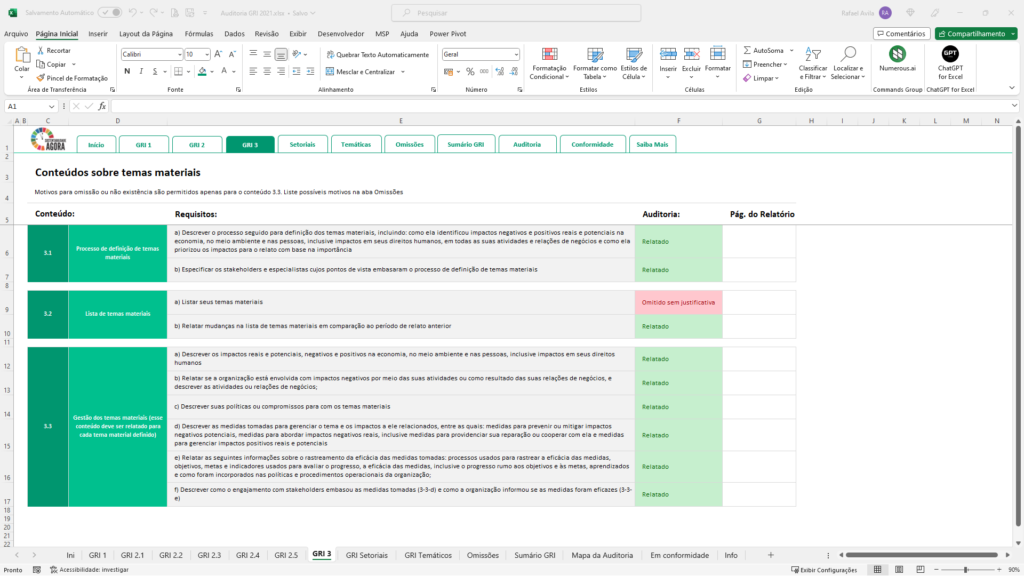Expand the Name Box dropdown
1024x576 pixels.
(51, 106)
